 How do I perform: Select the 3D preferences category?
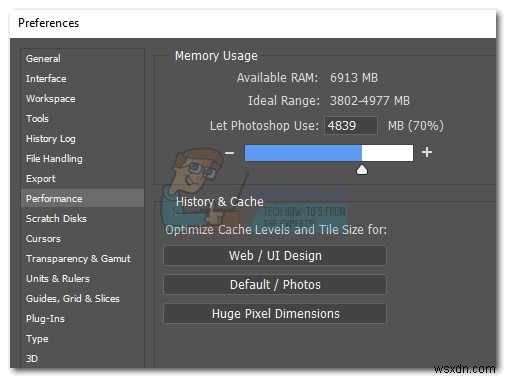coord(32,359)
